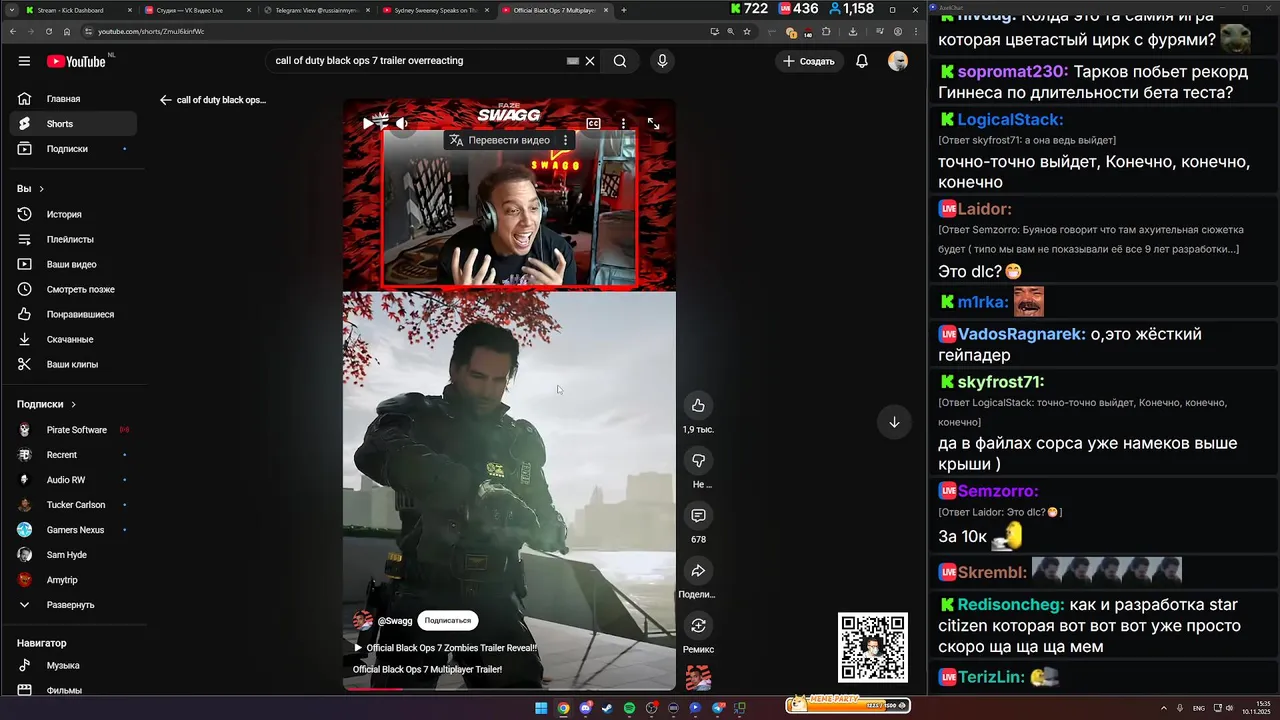Expand the Вы section chevron

pyautogui.click(x=41, y=189)
